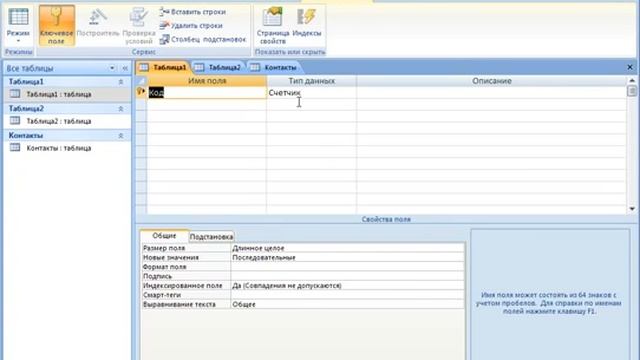Open Страница свойств property sheet
640x360 pixels.
coord(273,25)
